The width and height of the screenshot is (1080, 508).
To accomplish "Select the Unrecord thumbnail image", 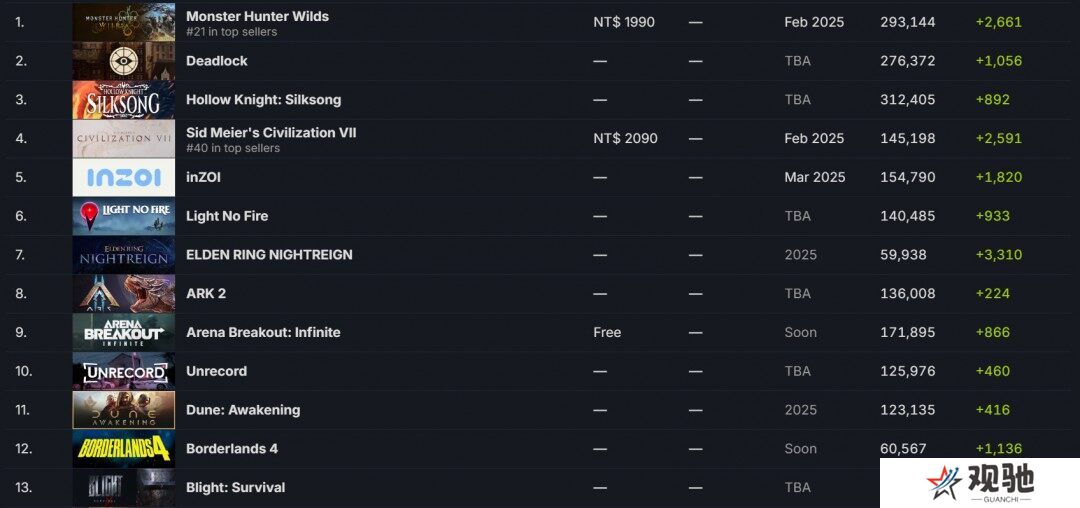I will point(124,371).
